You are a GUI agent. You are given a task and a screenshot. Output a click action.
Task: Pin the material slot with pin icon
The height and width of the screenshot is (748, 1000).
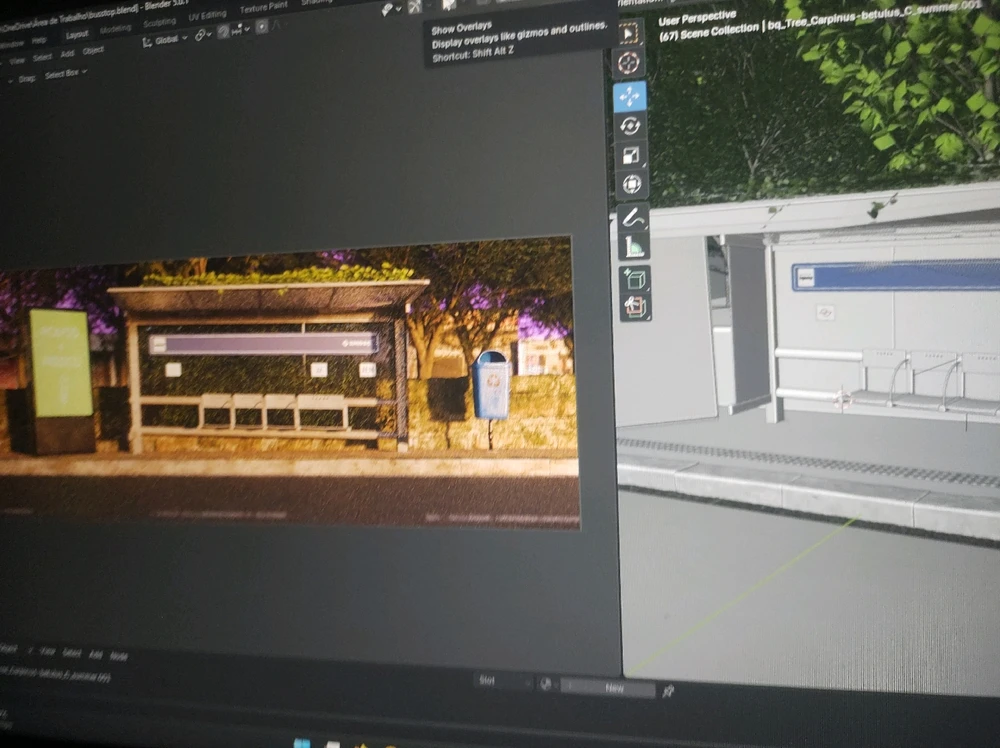point(668,690)
